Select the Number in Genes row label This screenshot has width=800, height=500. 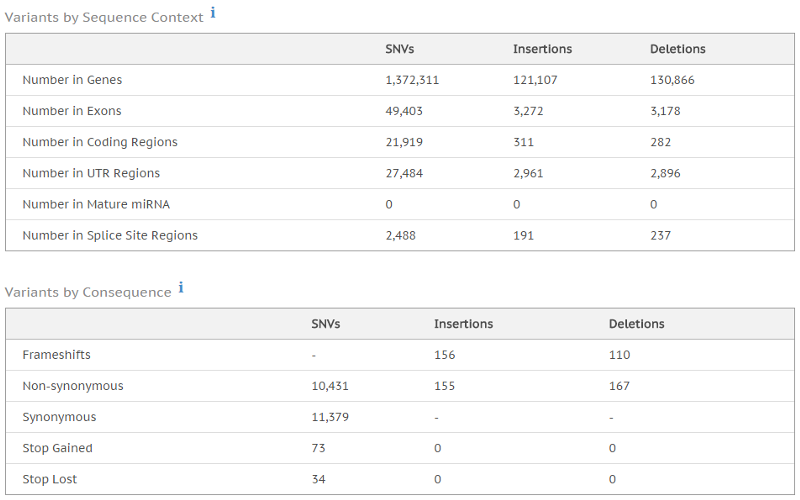tap(72, 80)
